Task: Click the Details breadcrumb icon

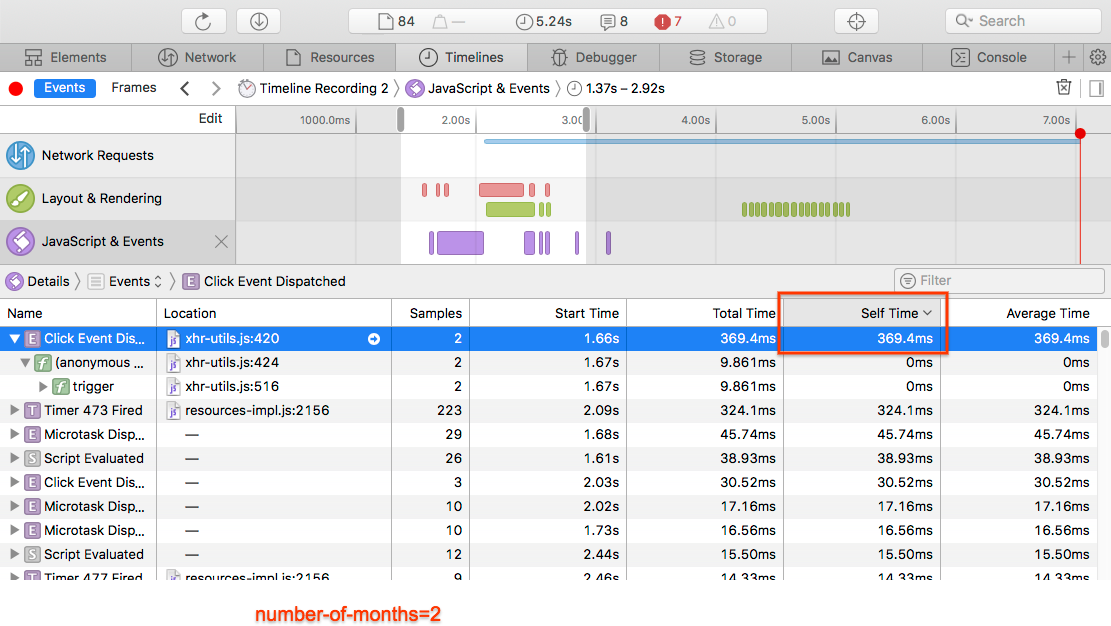Action: coord(14,281)
